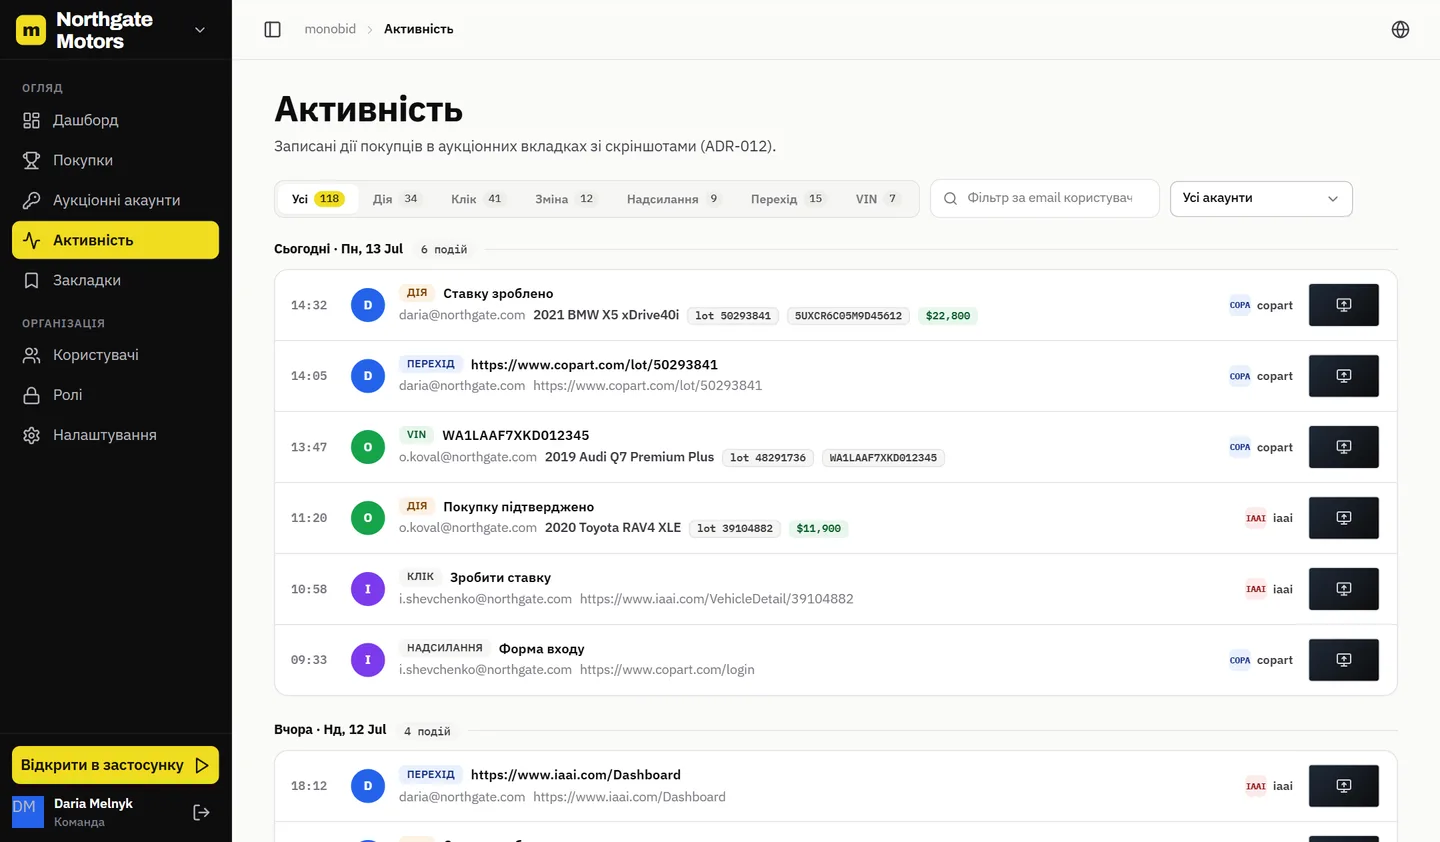Select the Клік 41 filter tab

[478, 199]
